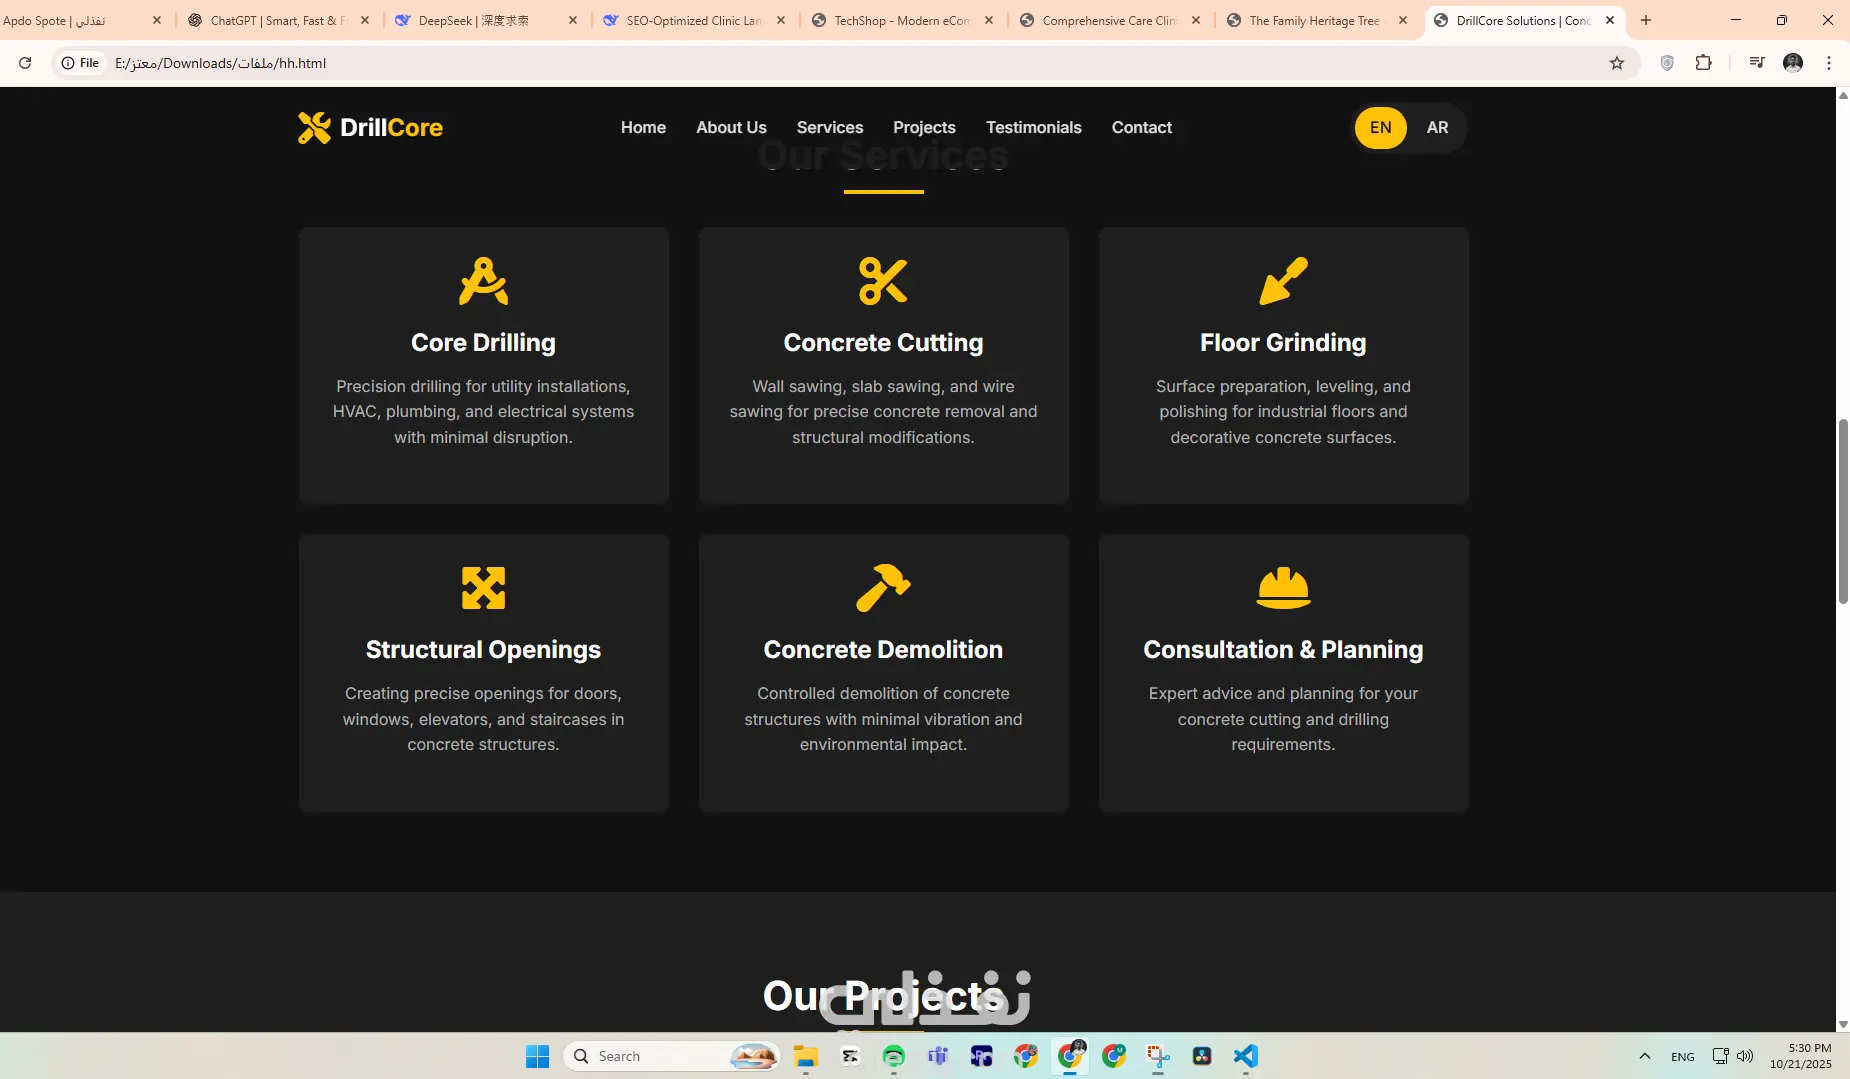
Task: Open Projects in the navigation bar
Action: [x=924, y=128]
